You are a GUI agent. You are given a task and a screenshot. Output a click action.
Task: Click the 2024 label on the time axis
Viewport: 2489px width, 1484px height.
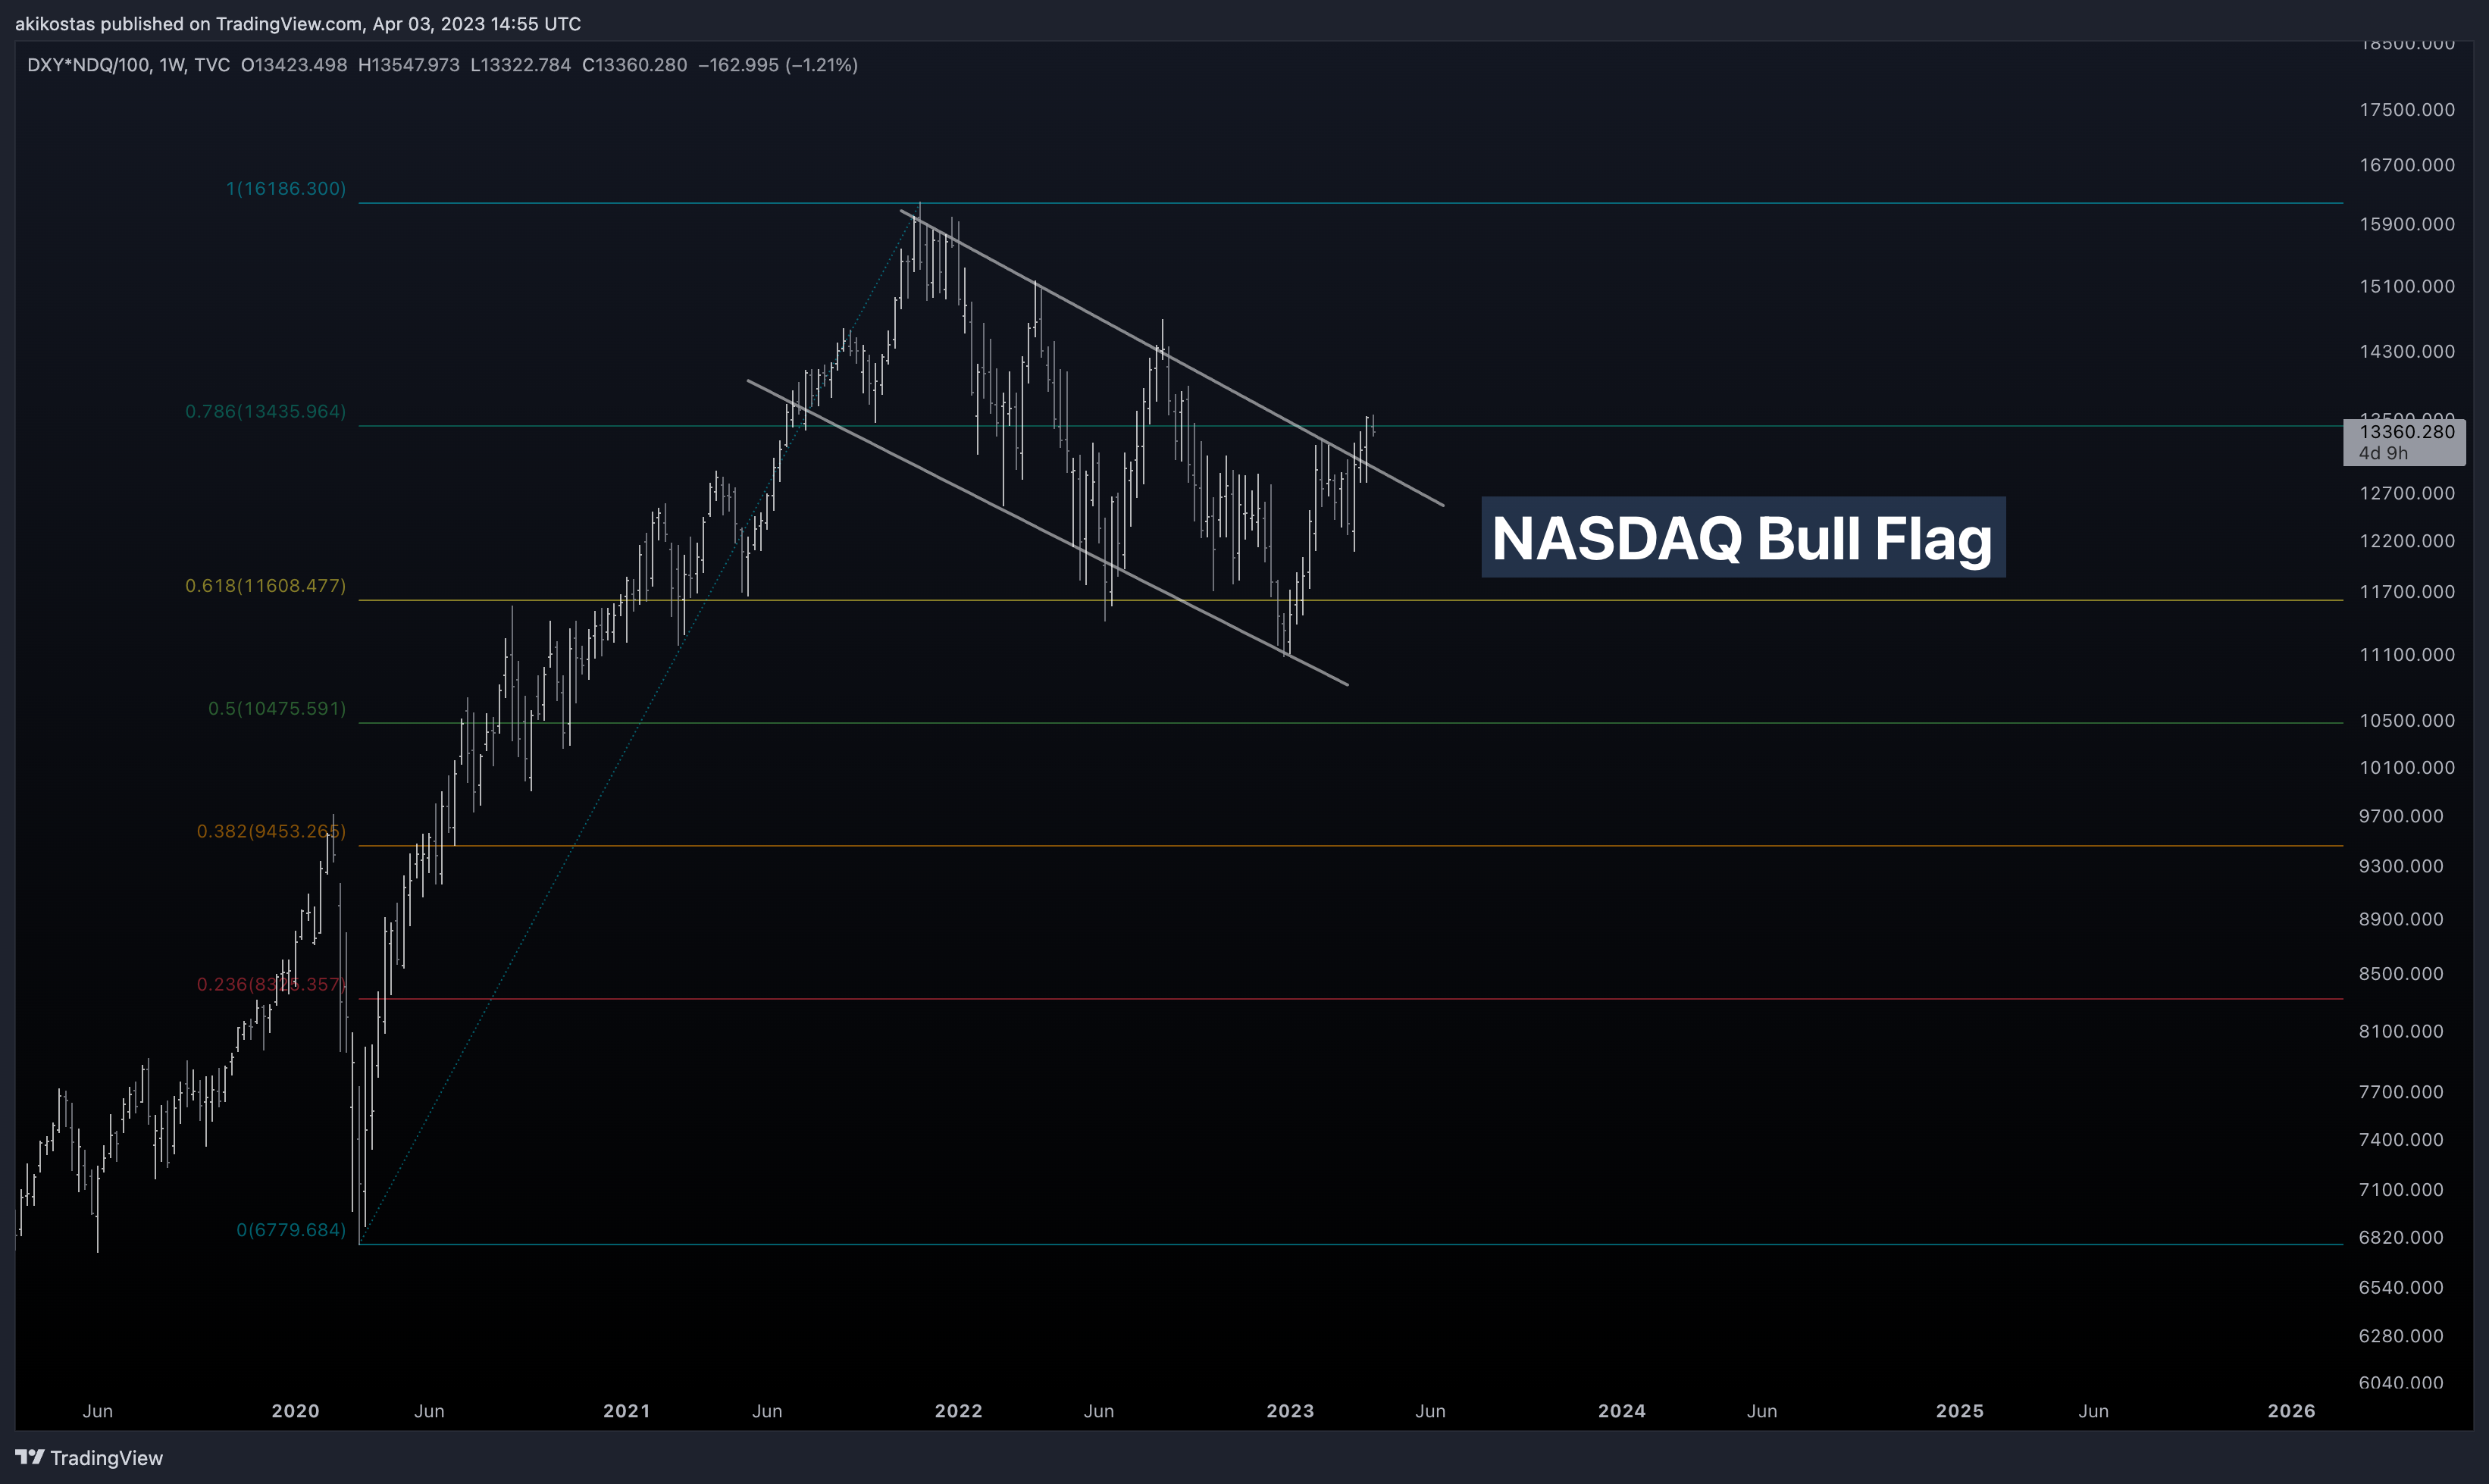click(1622, 1411)
